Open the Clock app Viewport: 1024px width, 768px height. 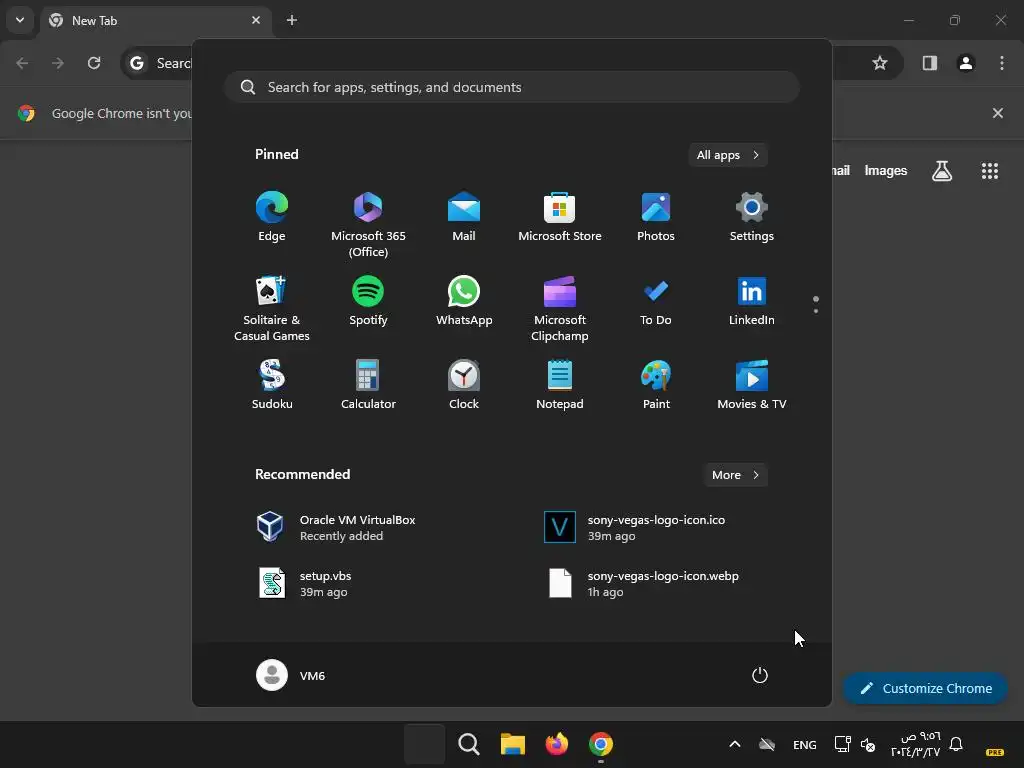tap(464, 385)
